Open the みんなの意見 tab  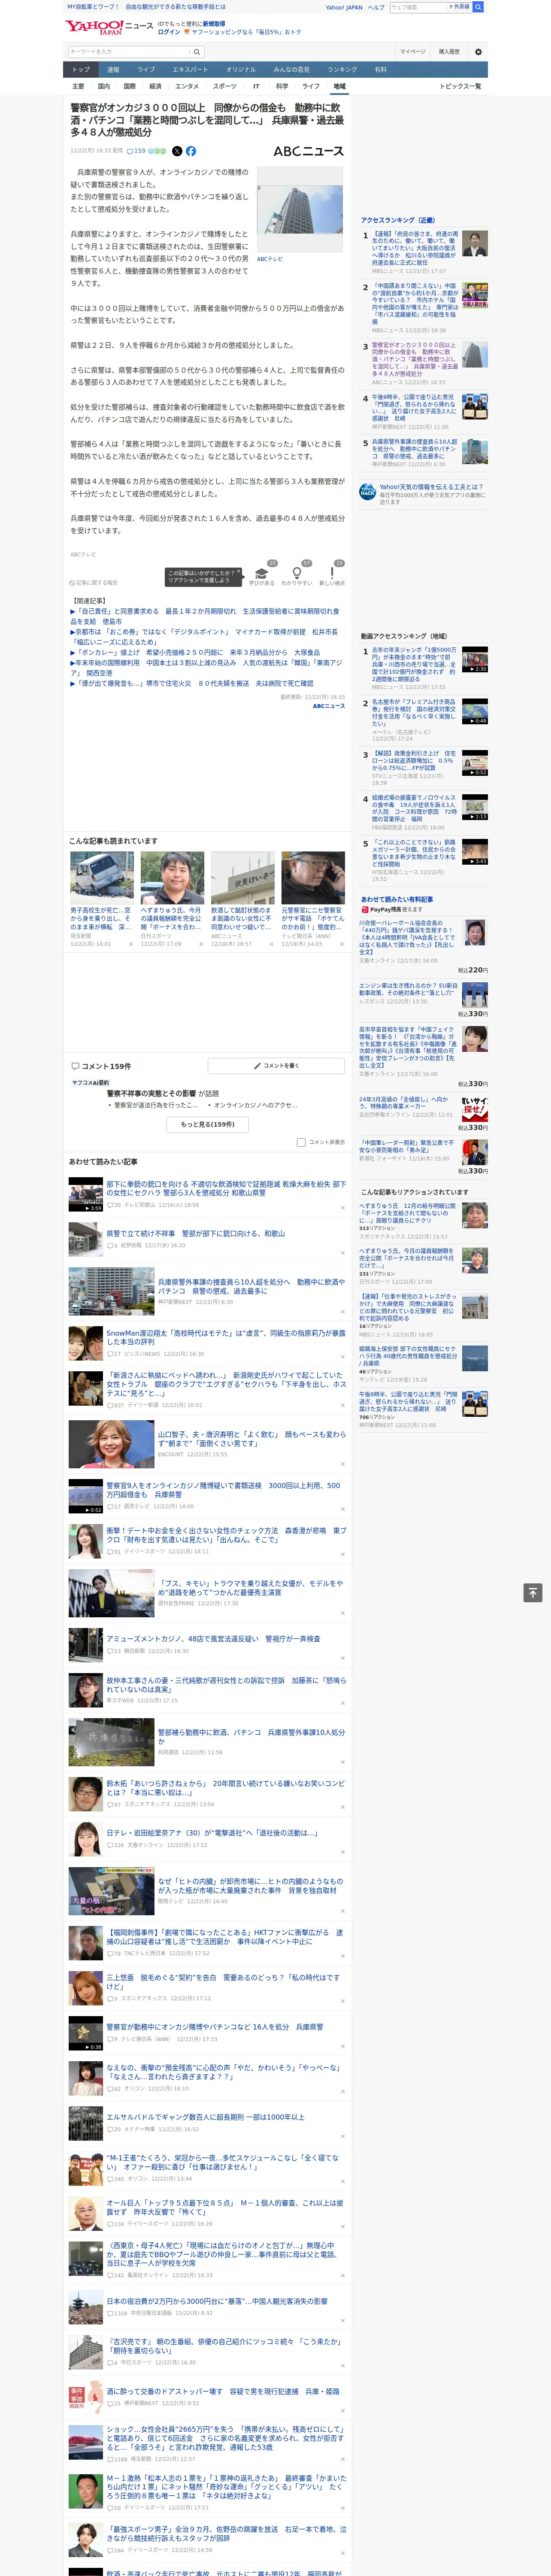point(291,70)
